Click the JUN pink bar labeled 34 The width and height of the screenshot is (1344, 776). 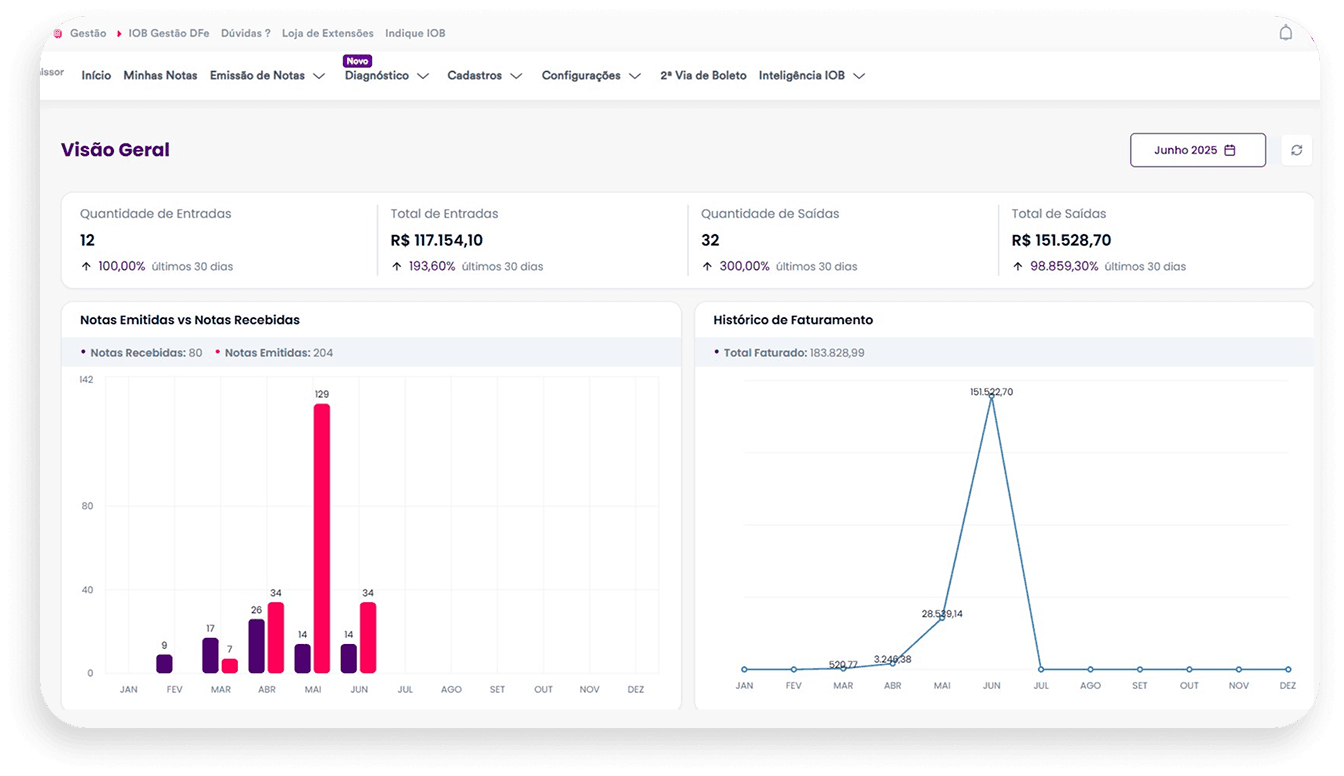pyautogui.click(x=368, y=638)
